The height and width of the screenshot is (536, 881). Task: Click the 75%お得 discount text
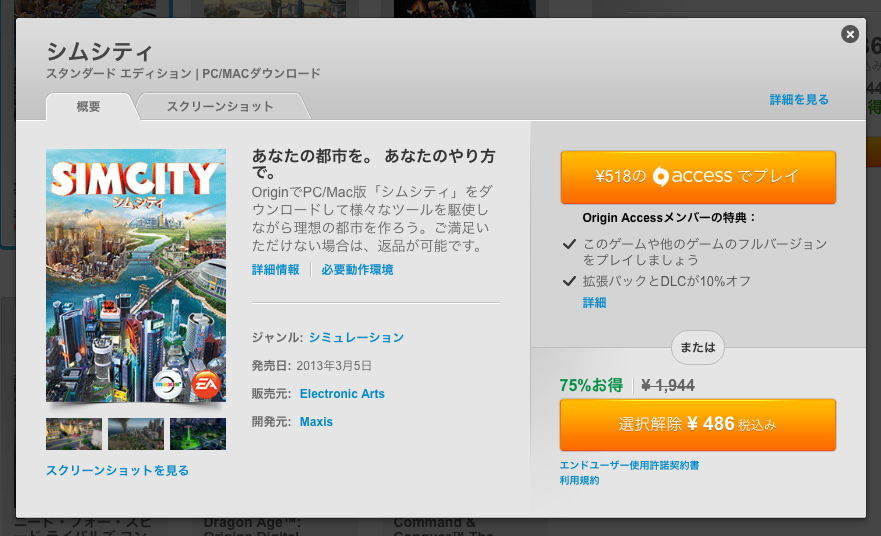[x=591, y=385]
